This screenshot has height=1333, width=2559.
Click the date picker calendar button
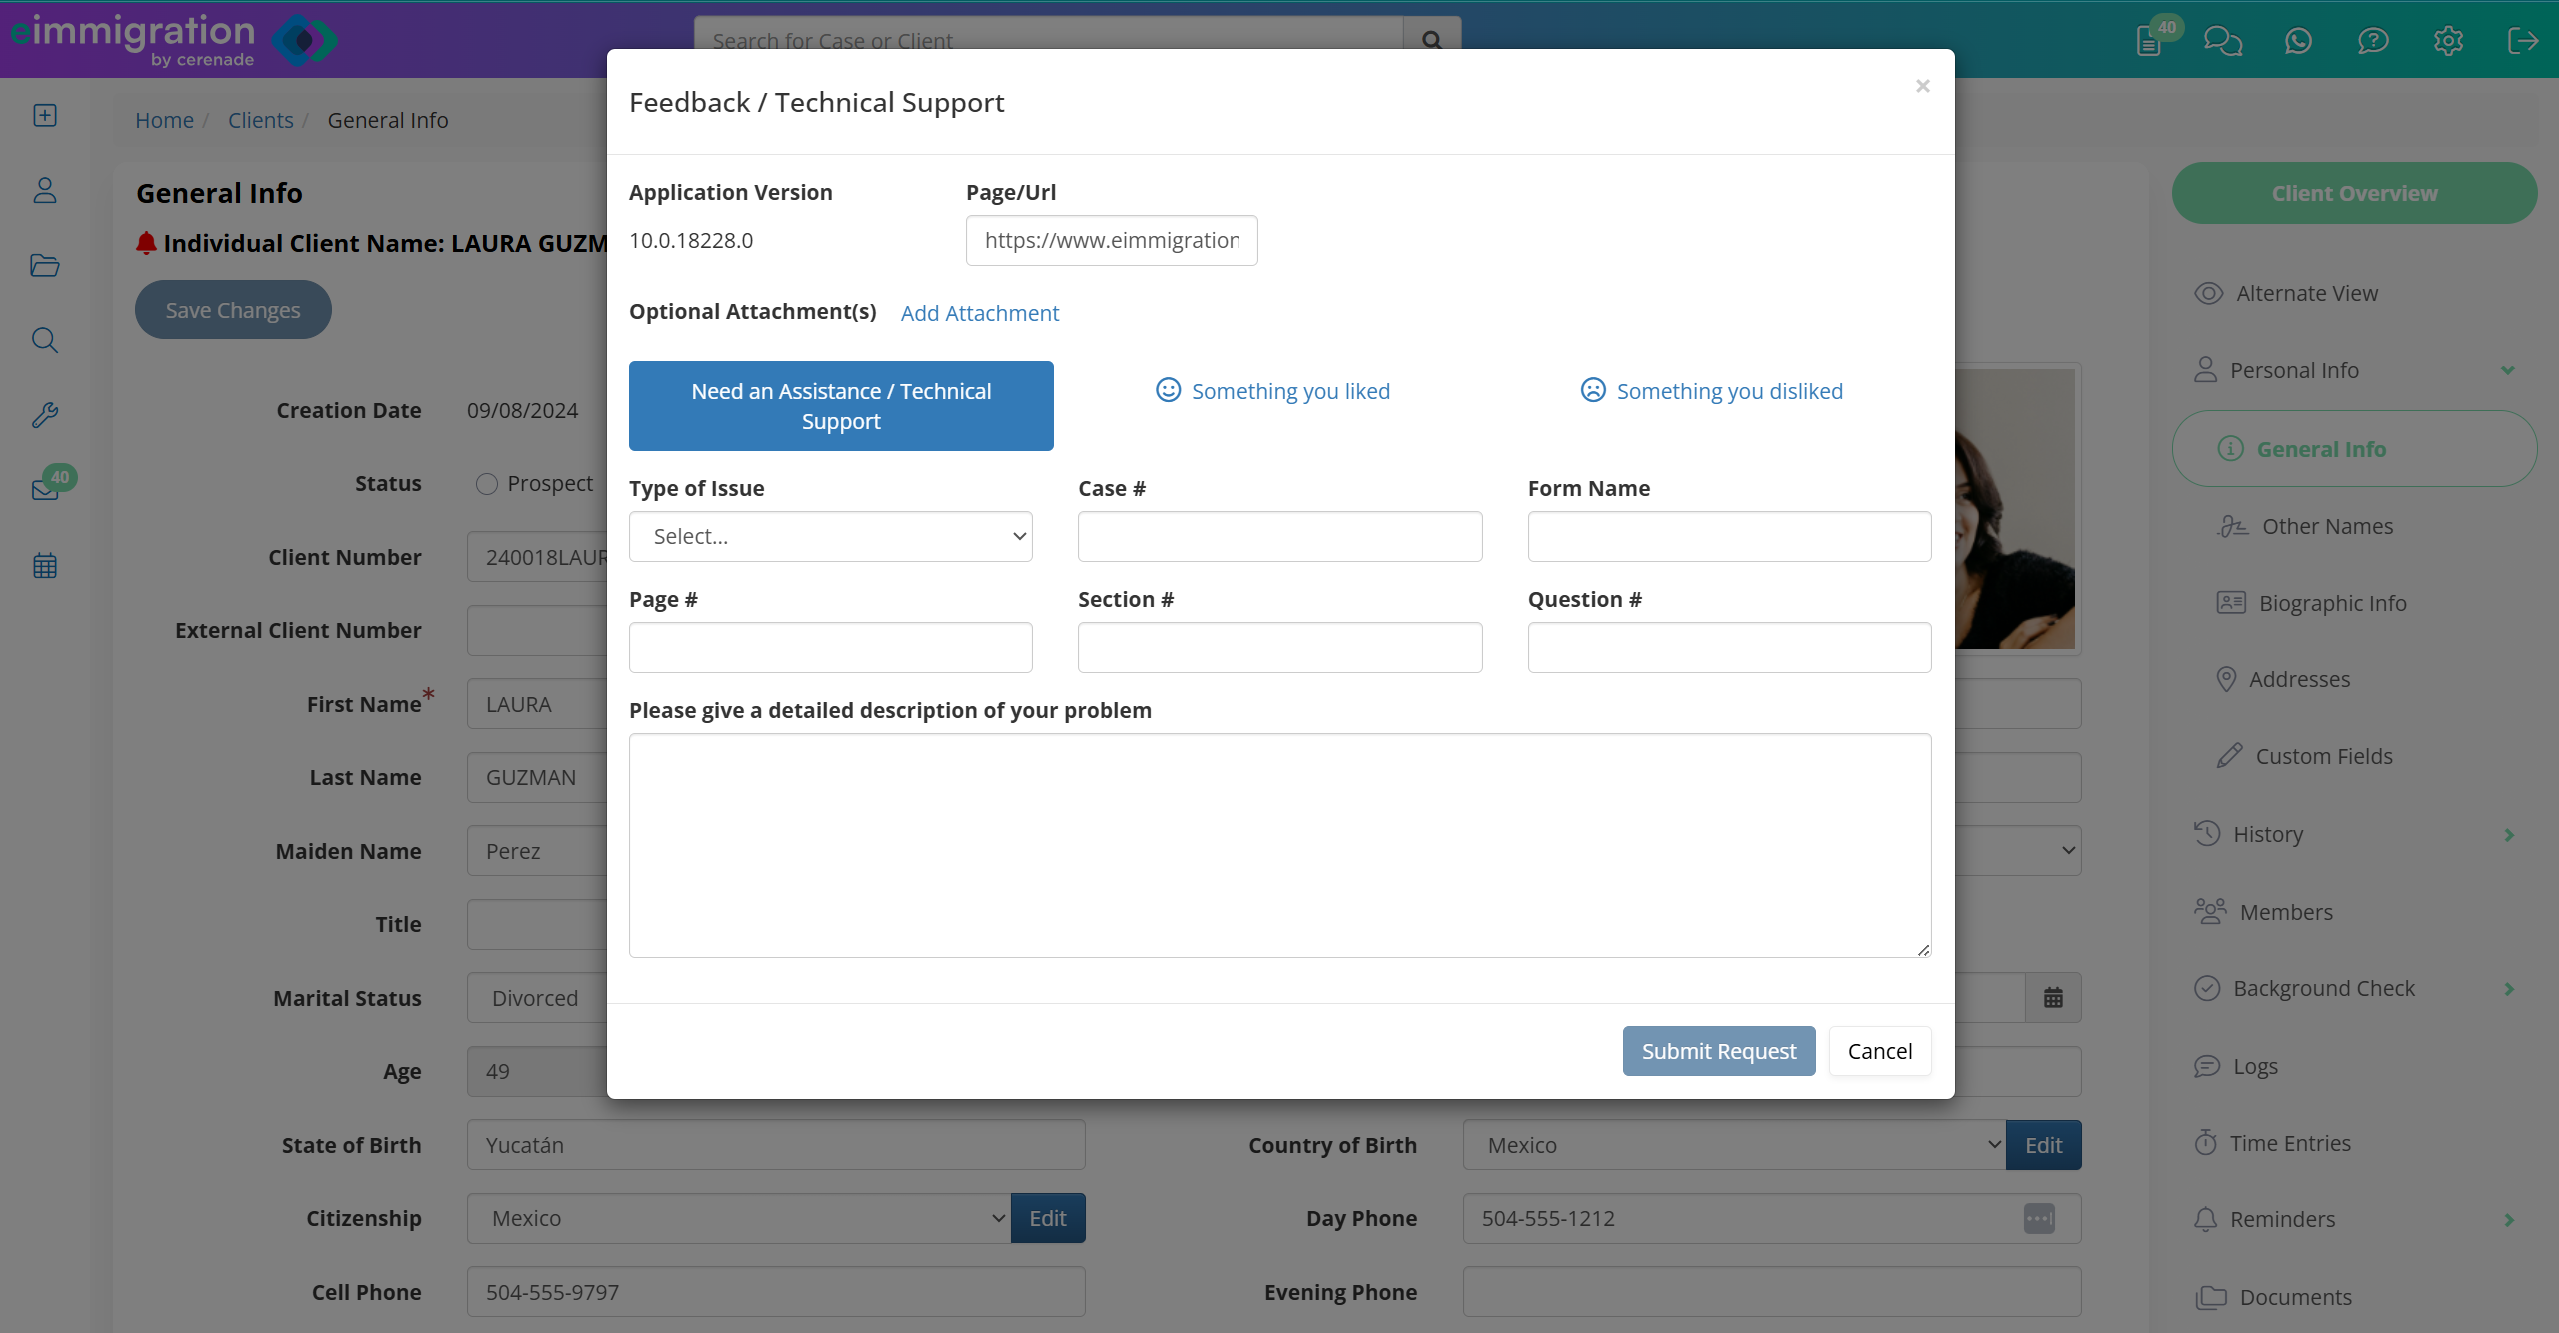point(2053,998)
